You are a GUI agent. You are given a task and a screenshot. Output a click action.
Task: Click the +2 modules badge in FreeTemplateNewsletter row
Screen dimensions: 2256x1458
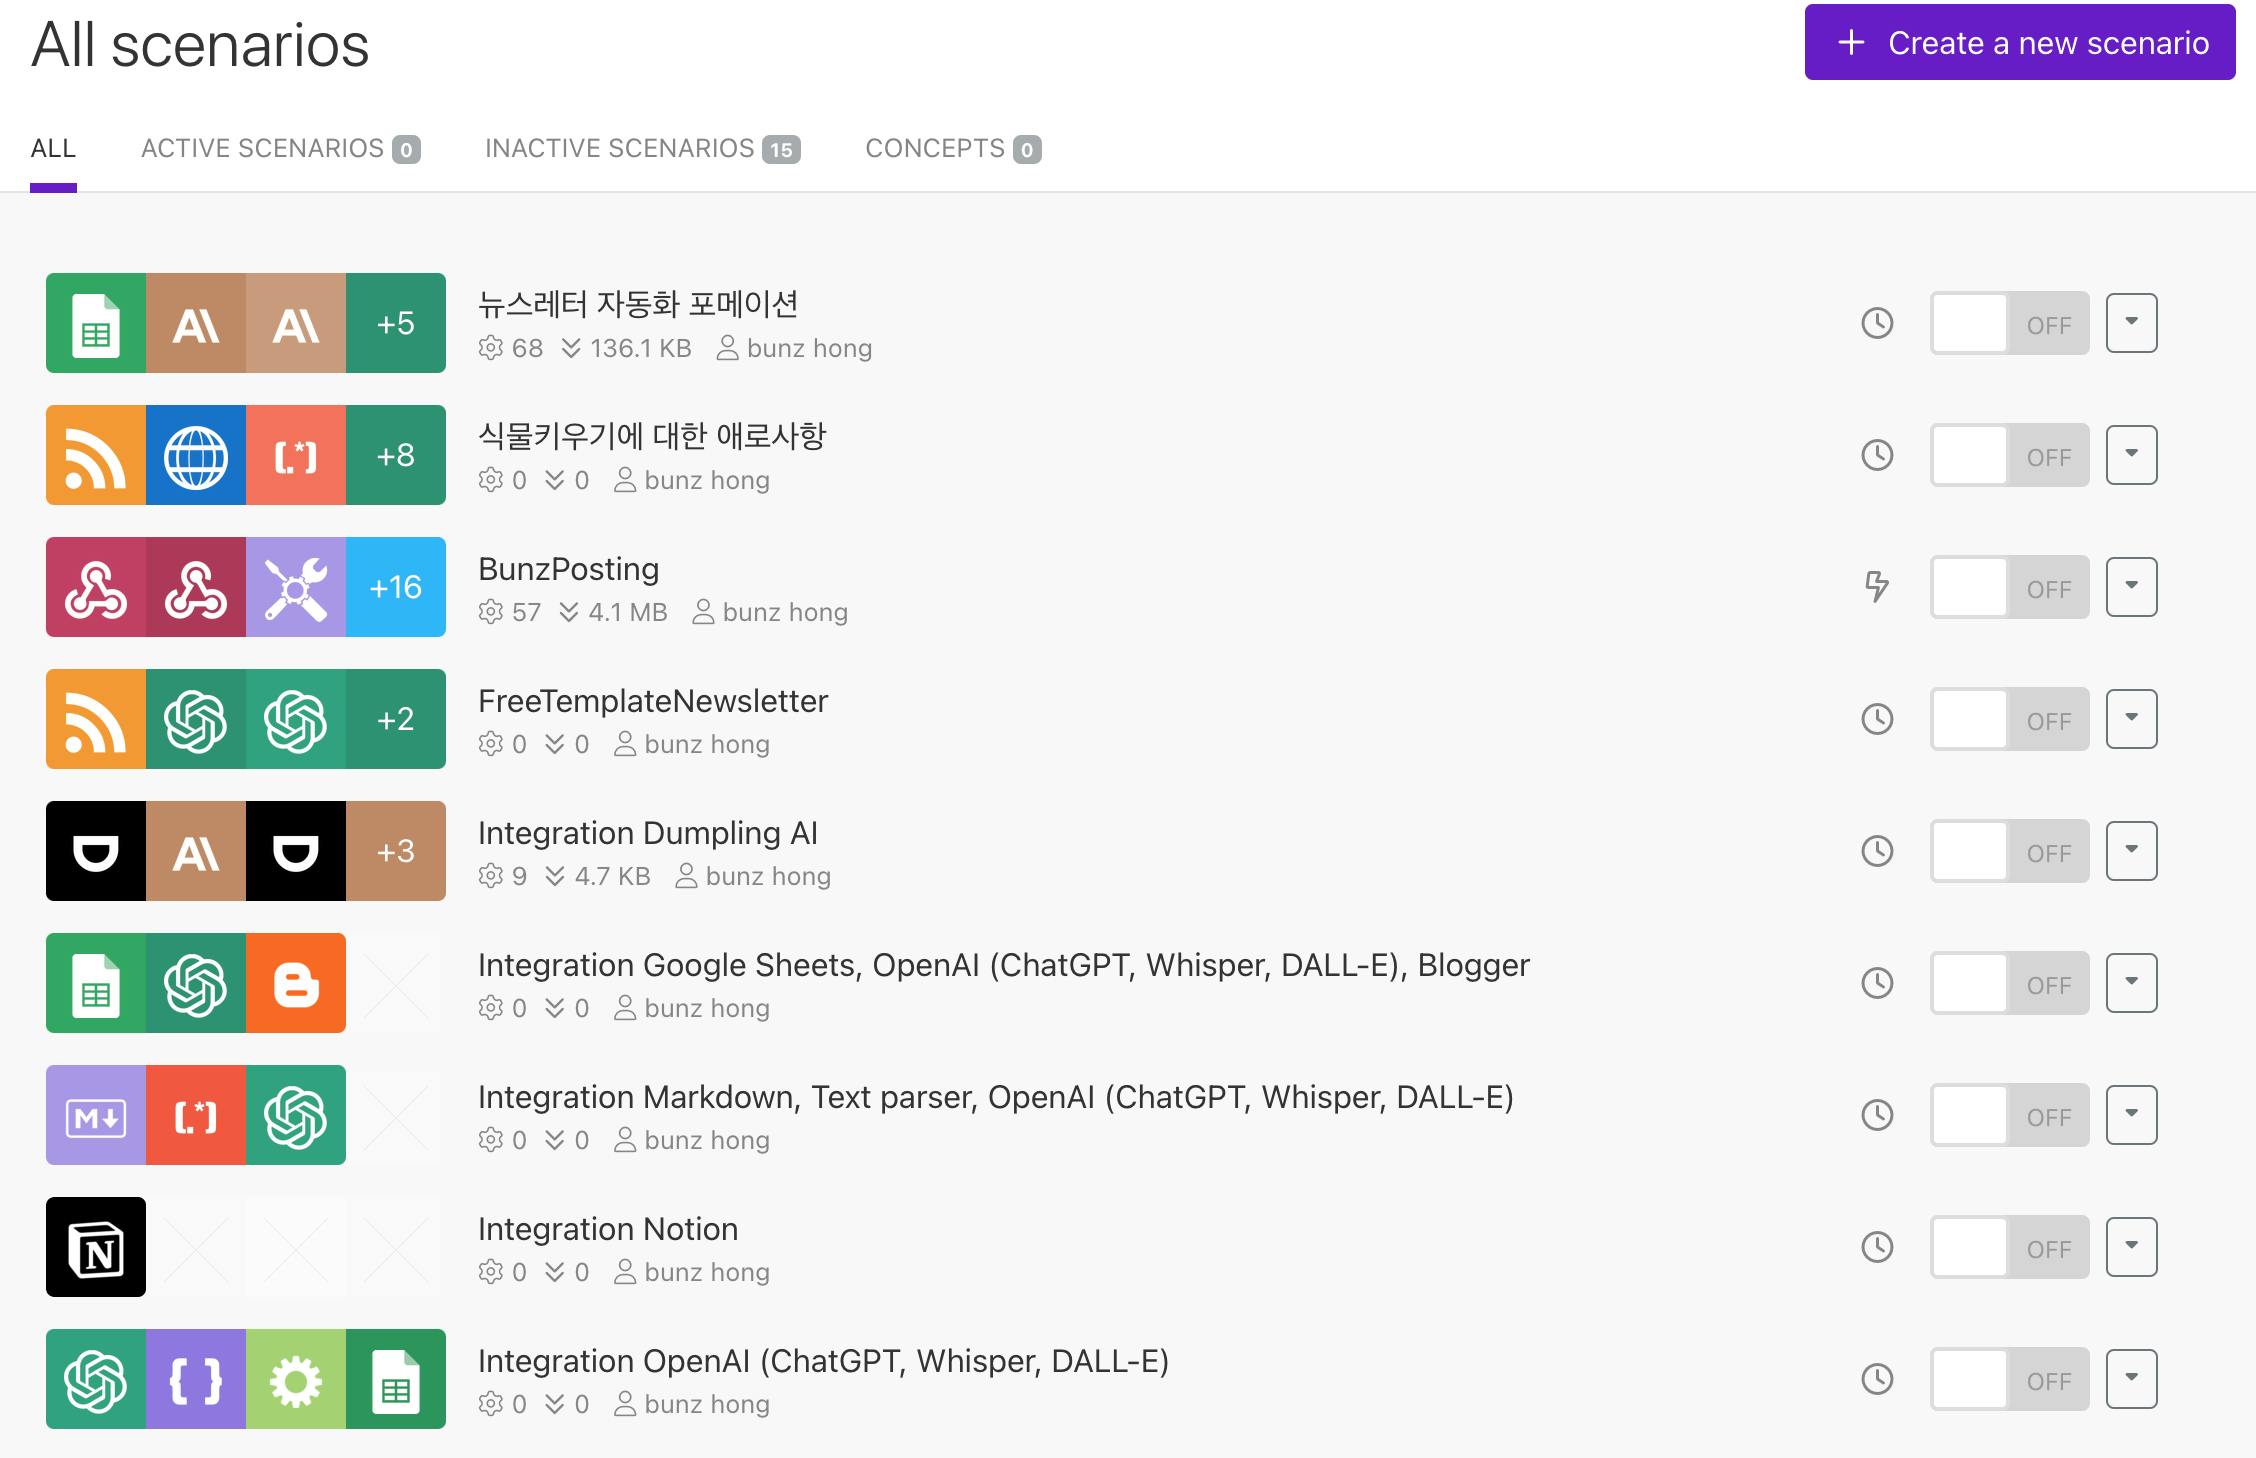396,719
